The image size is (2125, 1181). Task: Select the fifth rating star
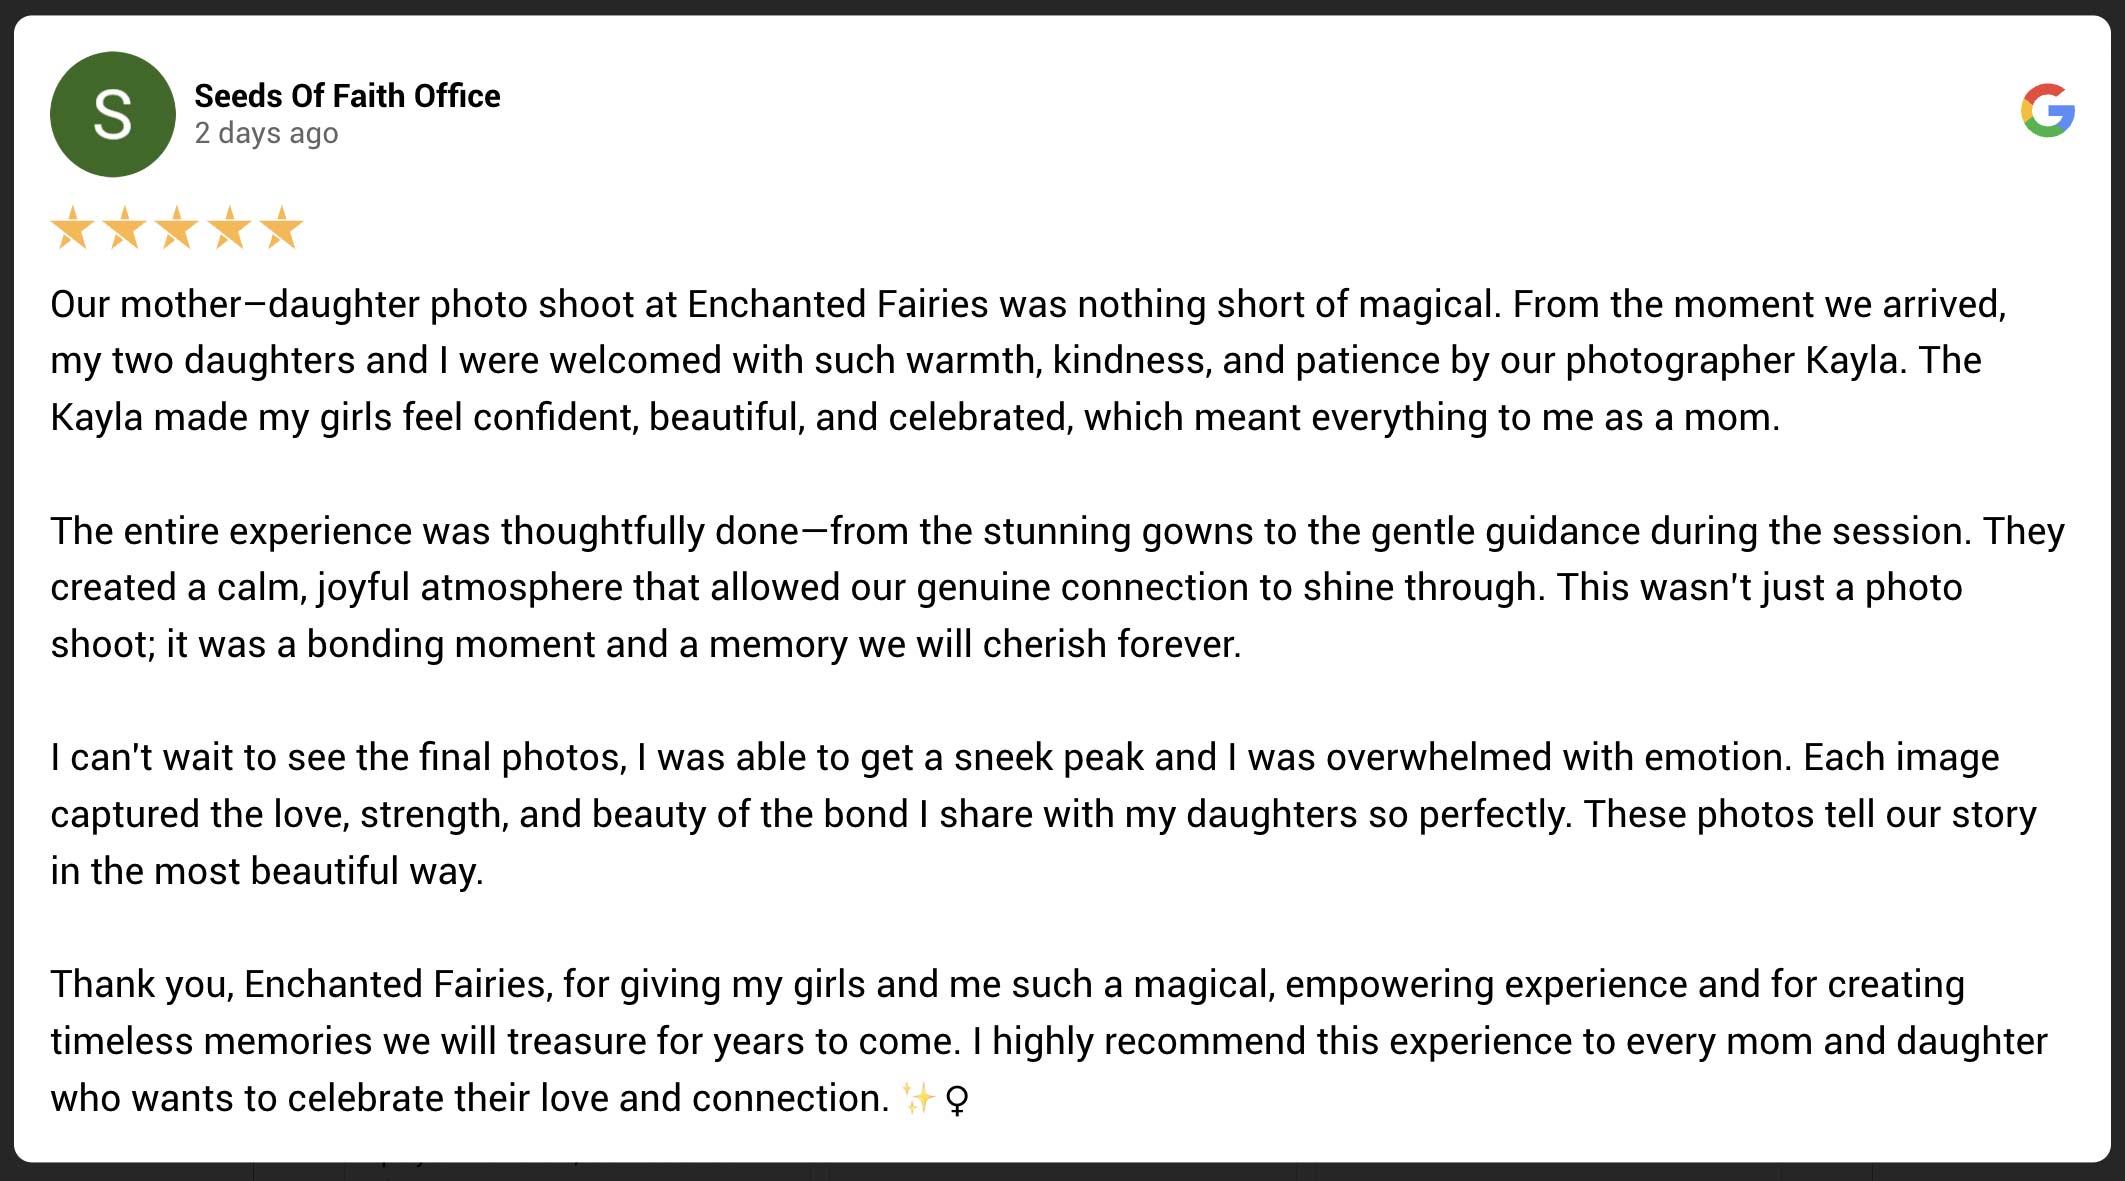[x=281, y=228]
